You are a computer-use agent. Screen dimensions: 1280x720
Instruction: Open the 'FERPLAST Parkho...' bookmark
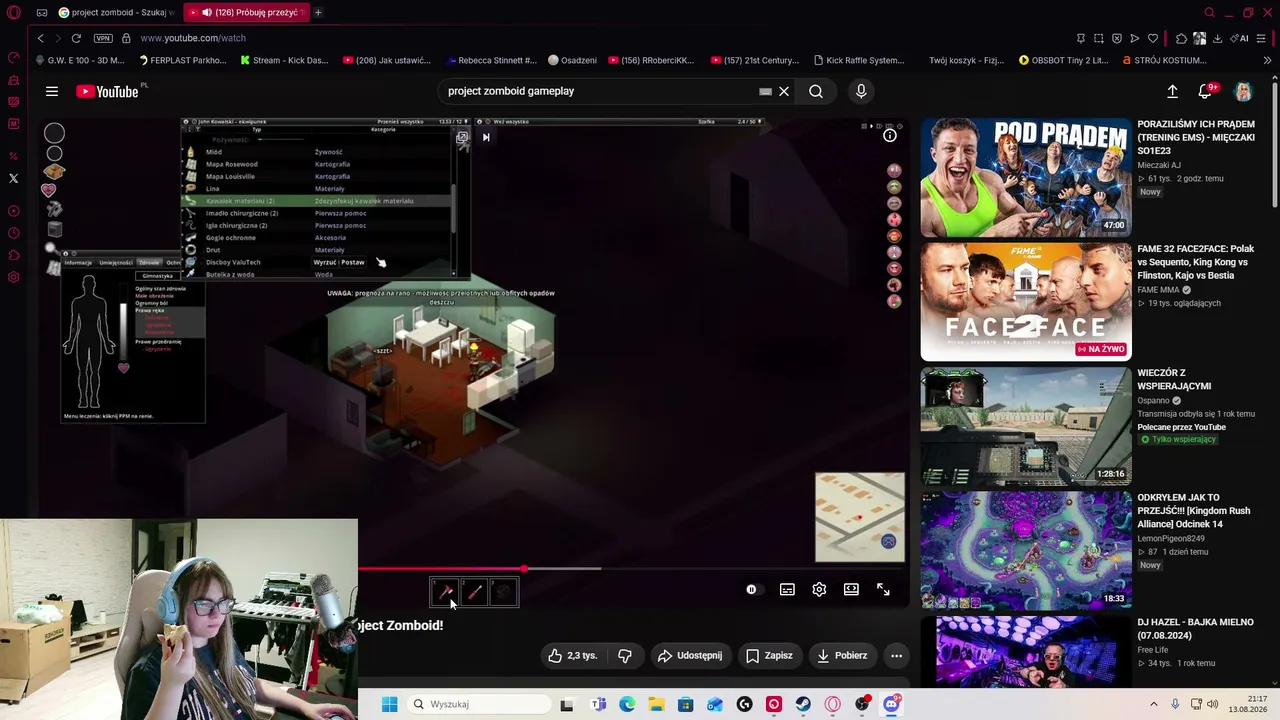point(183,60)
